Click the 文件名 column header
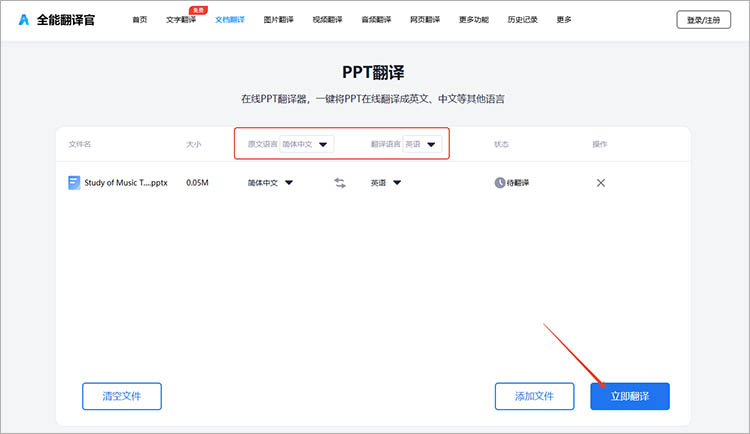 click(x=79, y=144)
